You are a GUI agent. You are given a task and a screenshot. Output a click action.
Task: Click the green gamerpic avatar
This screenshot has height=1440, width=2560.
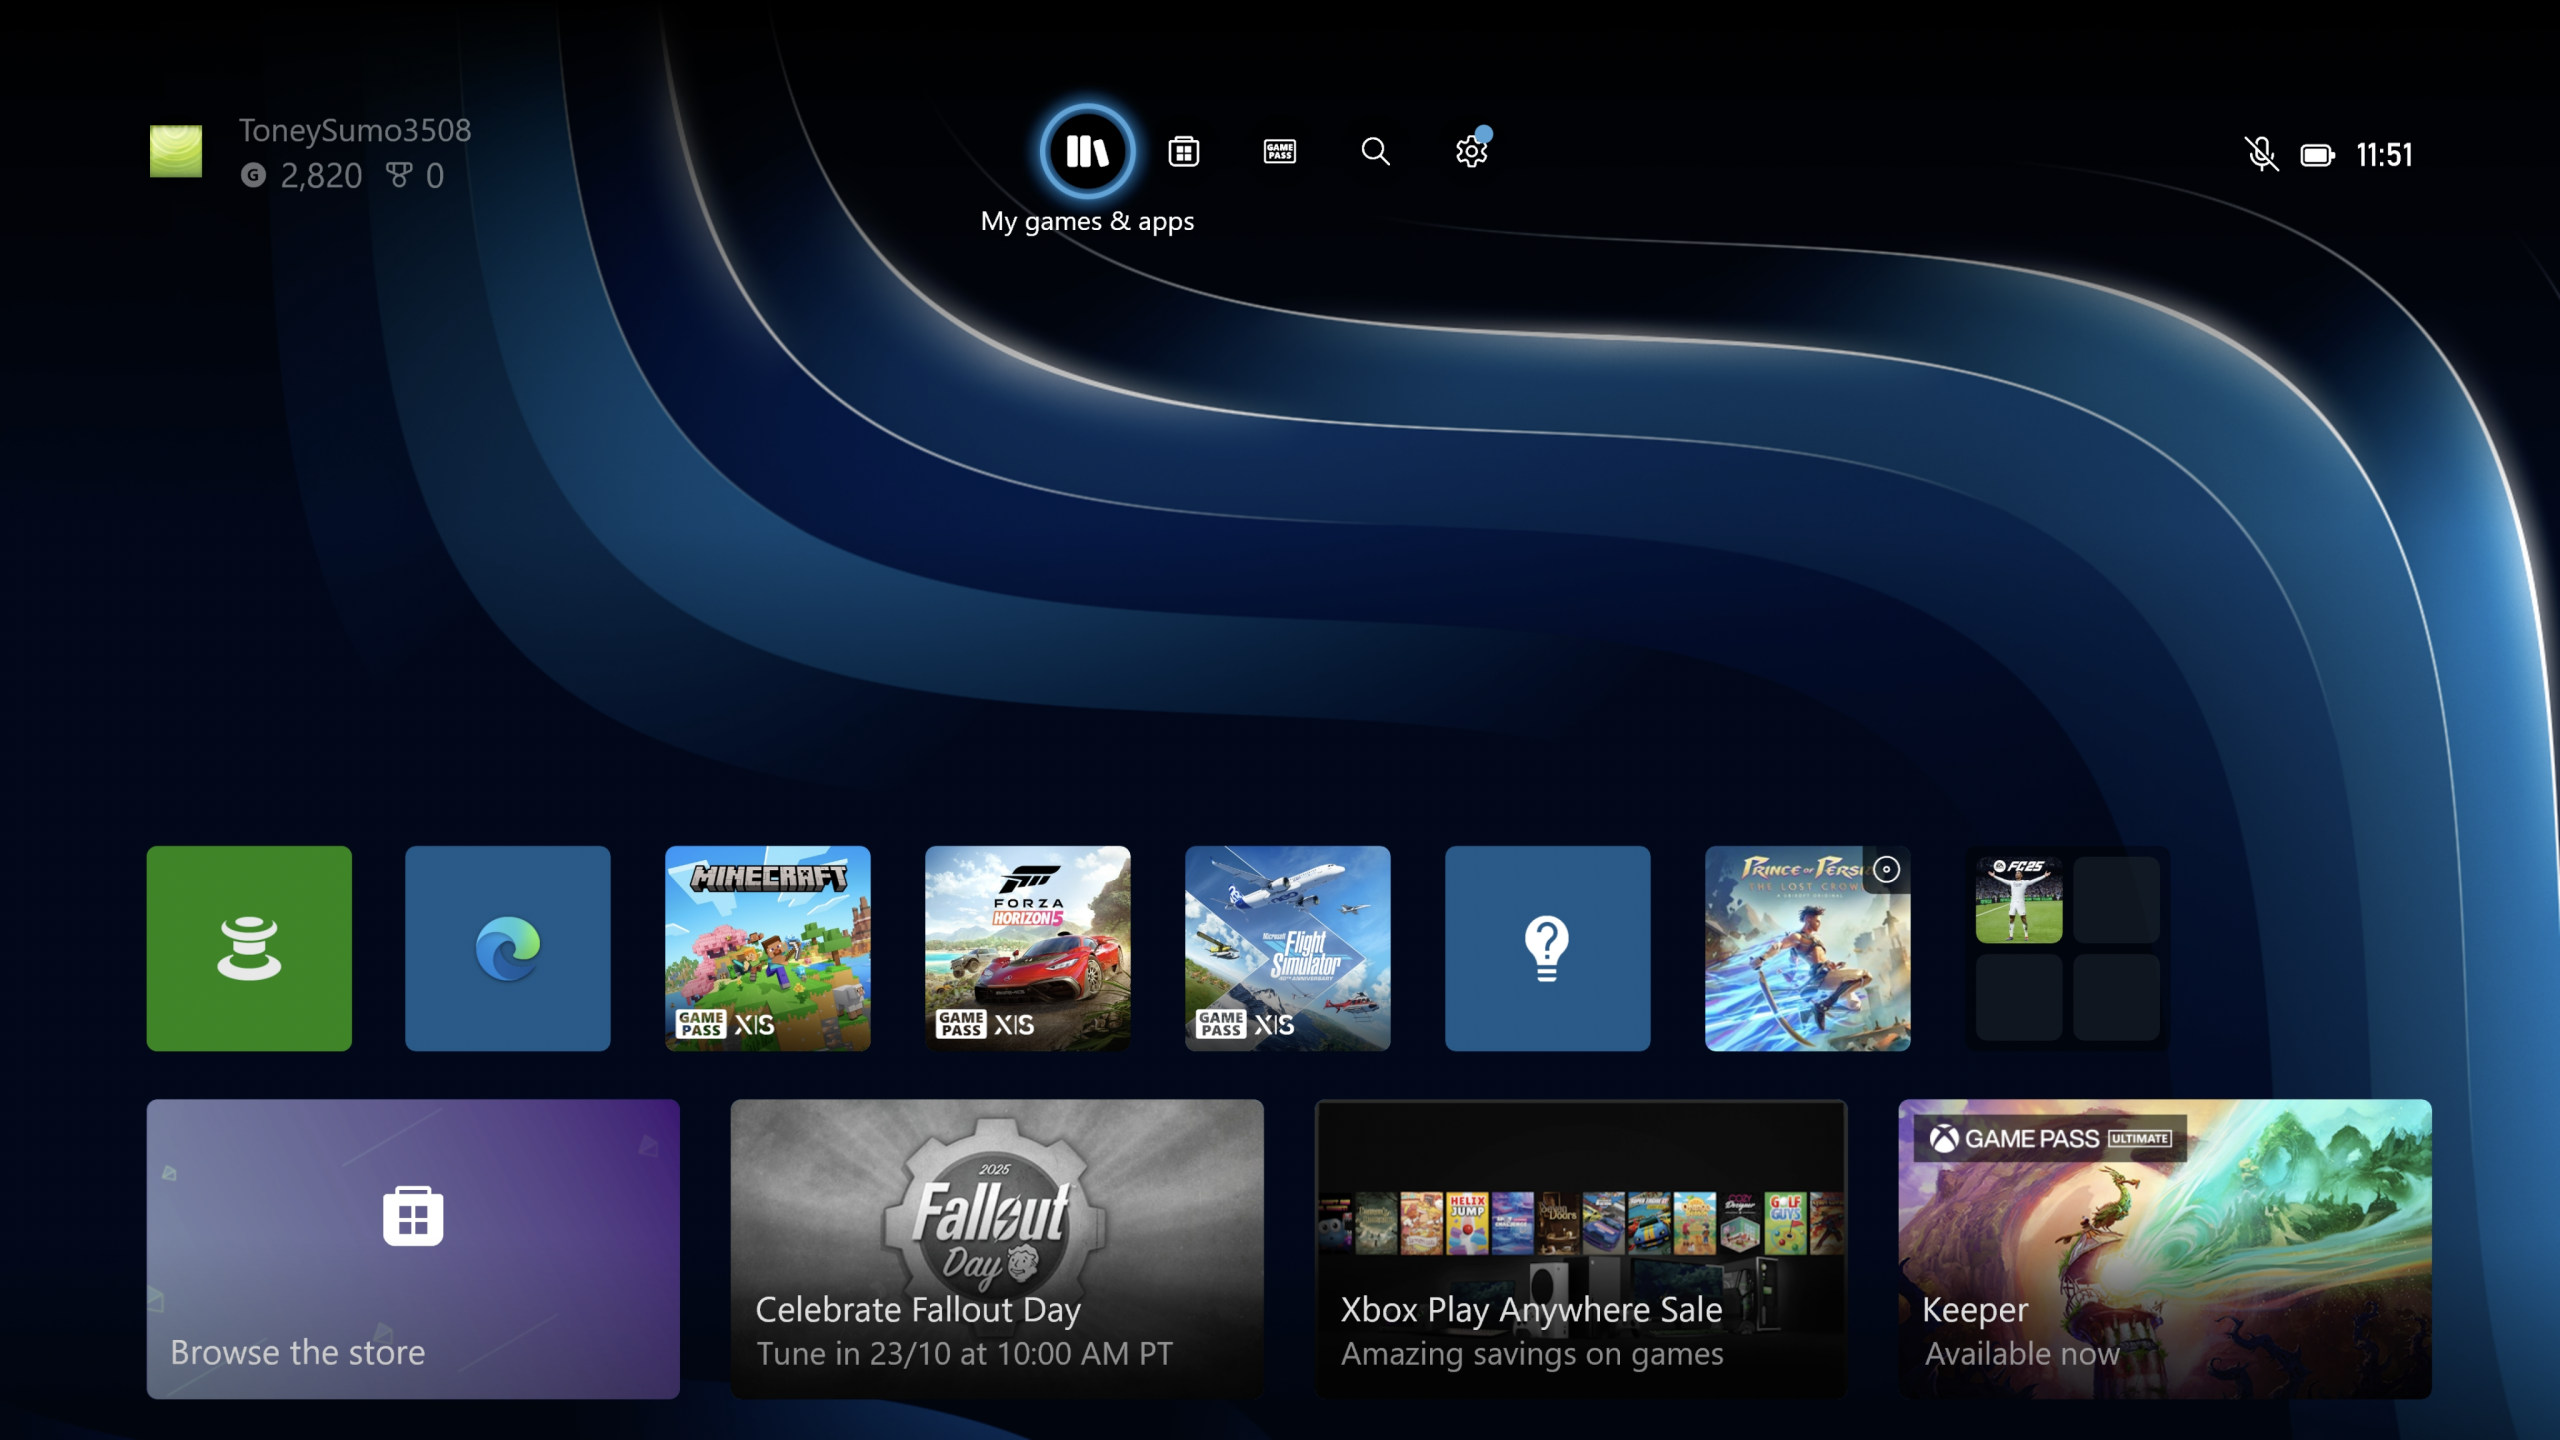(x=176, y=151)
